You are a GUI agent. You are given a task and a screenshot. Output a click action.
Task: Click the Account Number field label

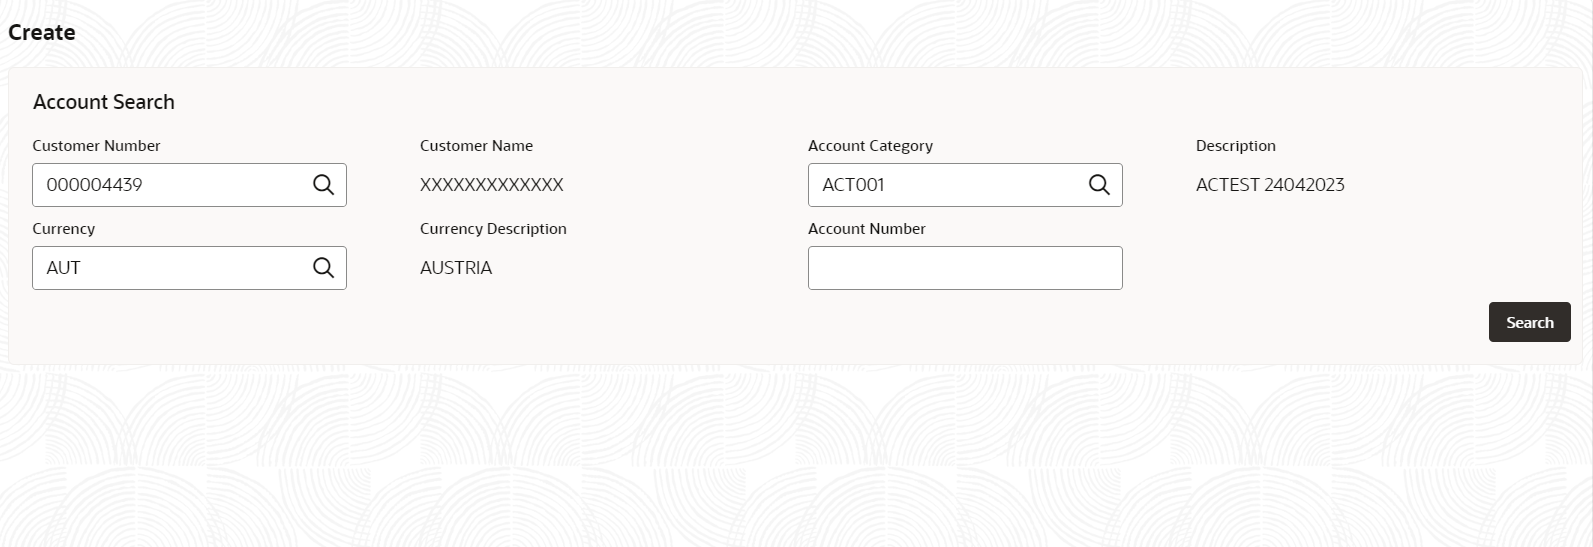[x=866, y=229]
